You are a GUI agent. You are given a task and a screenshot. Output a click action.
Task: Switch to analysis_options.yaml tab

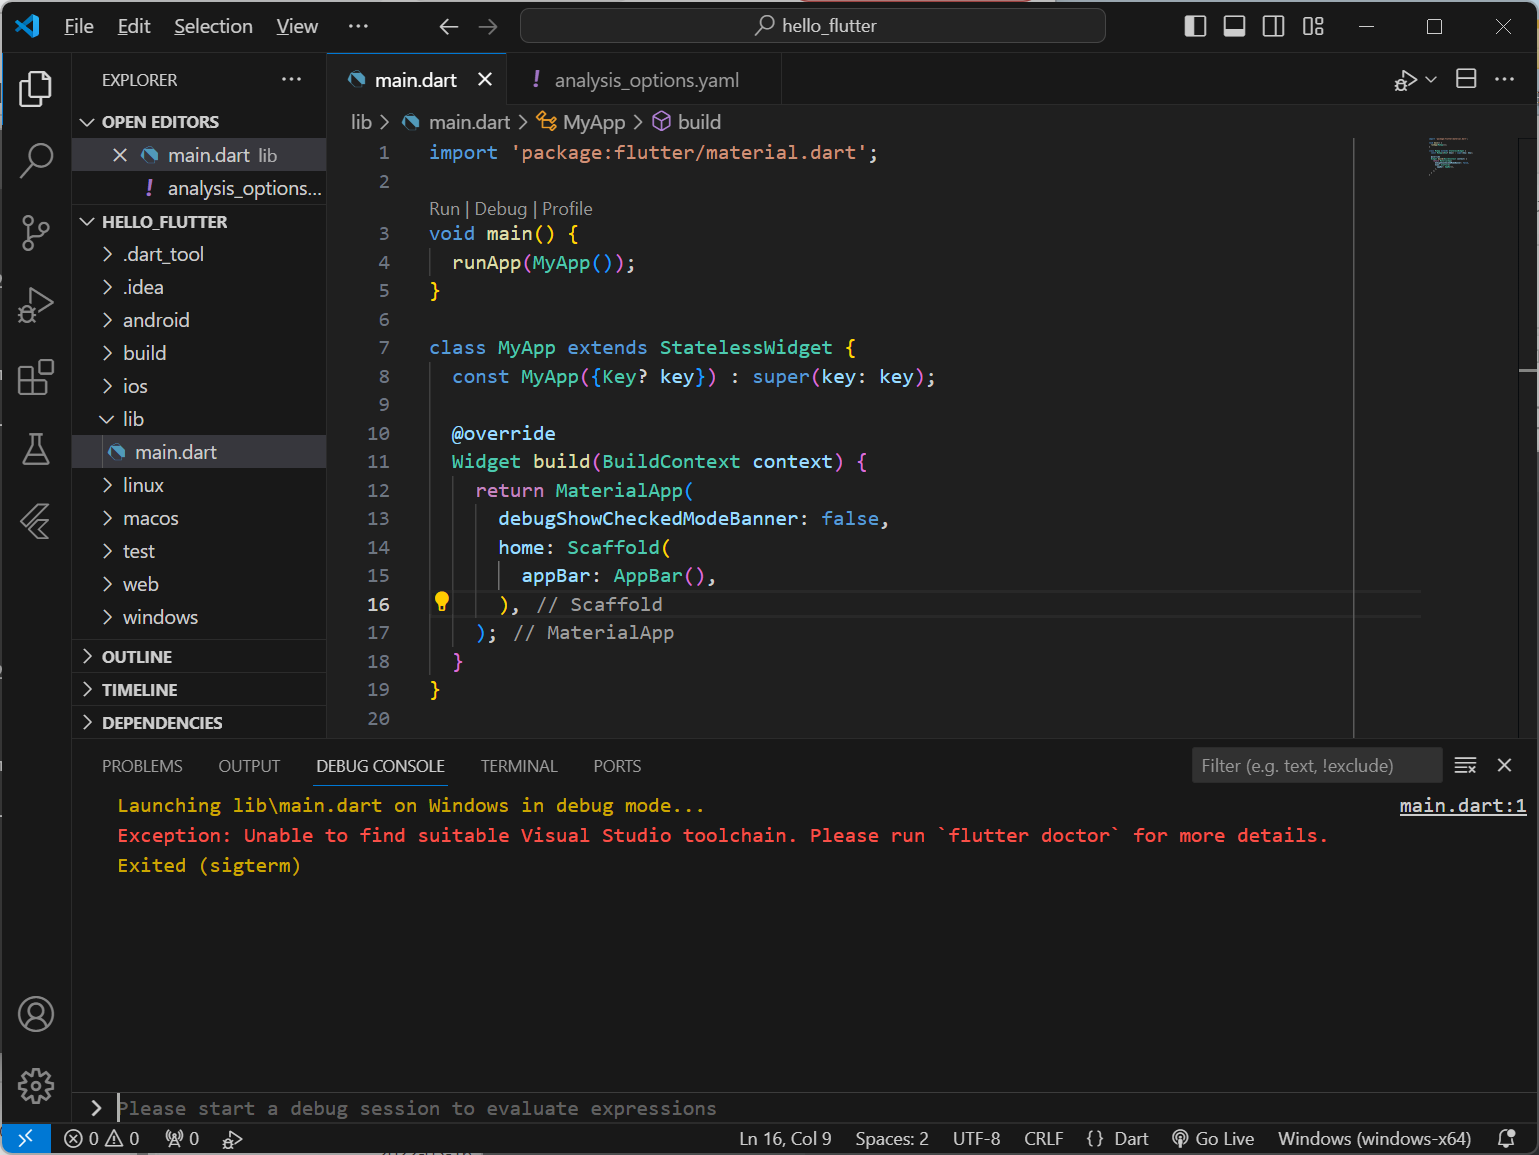(x=645, y=80)
